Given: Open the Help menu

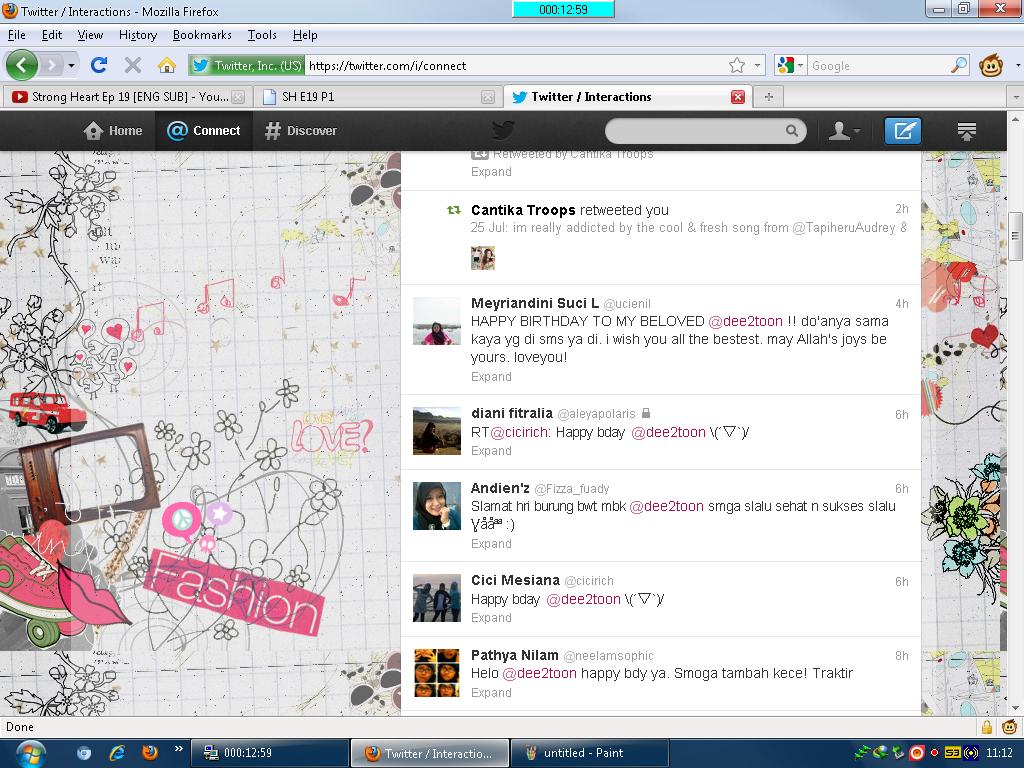Looking at the screenshot, I should click(x=305, y=35).
